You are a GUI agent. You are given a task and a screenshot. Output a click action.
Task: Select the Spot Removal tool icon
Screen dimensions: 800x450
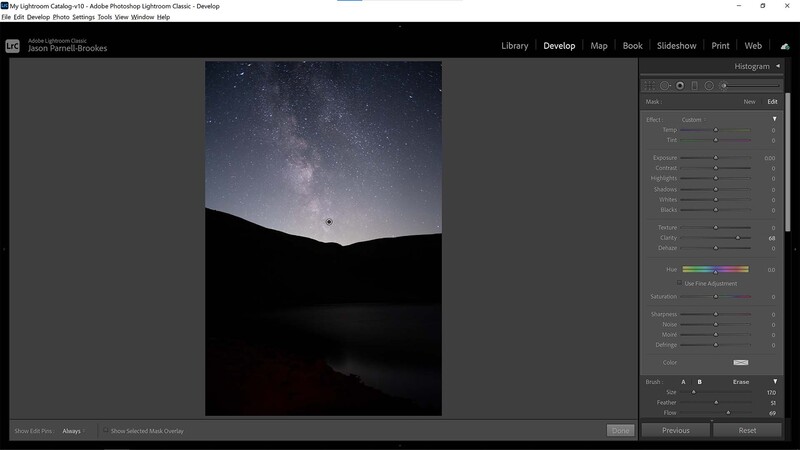[665, 86]
